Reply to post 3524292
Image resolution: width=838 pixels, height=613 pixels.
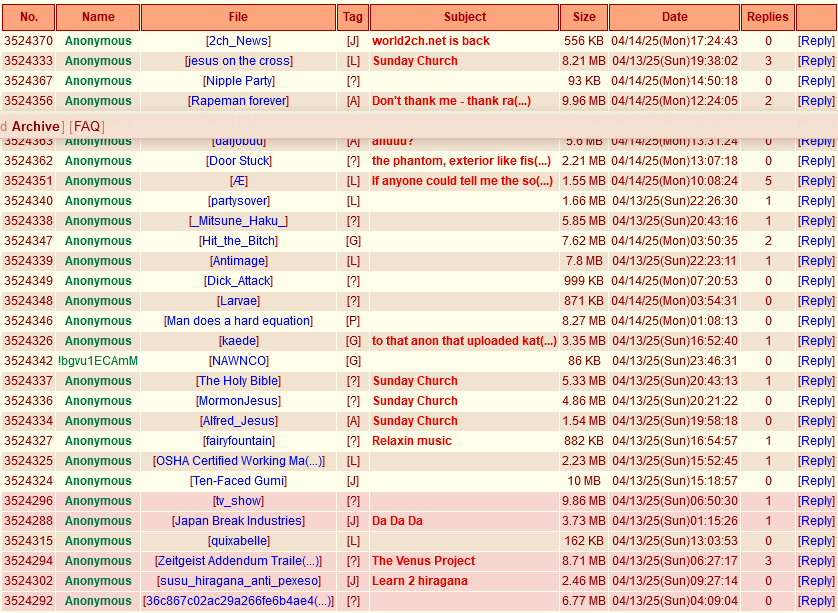tap(816, 601)
